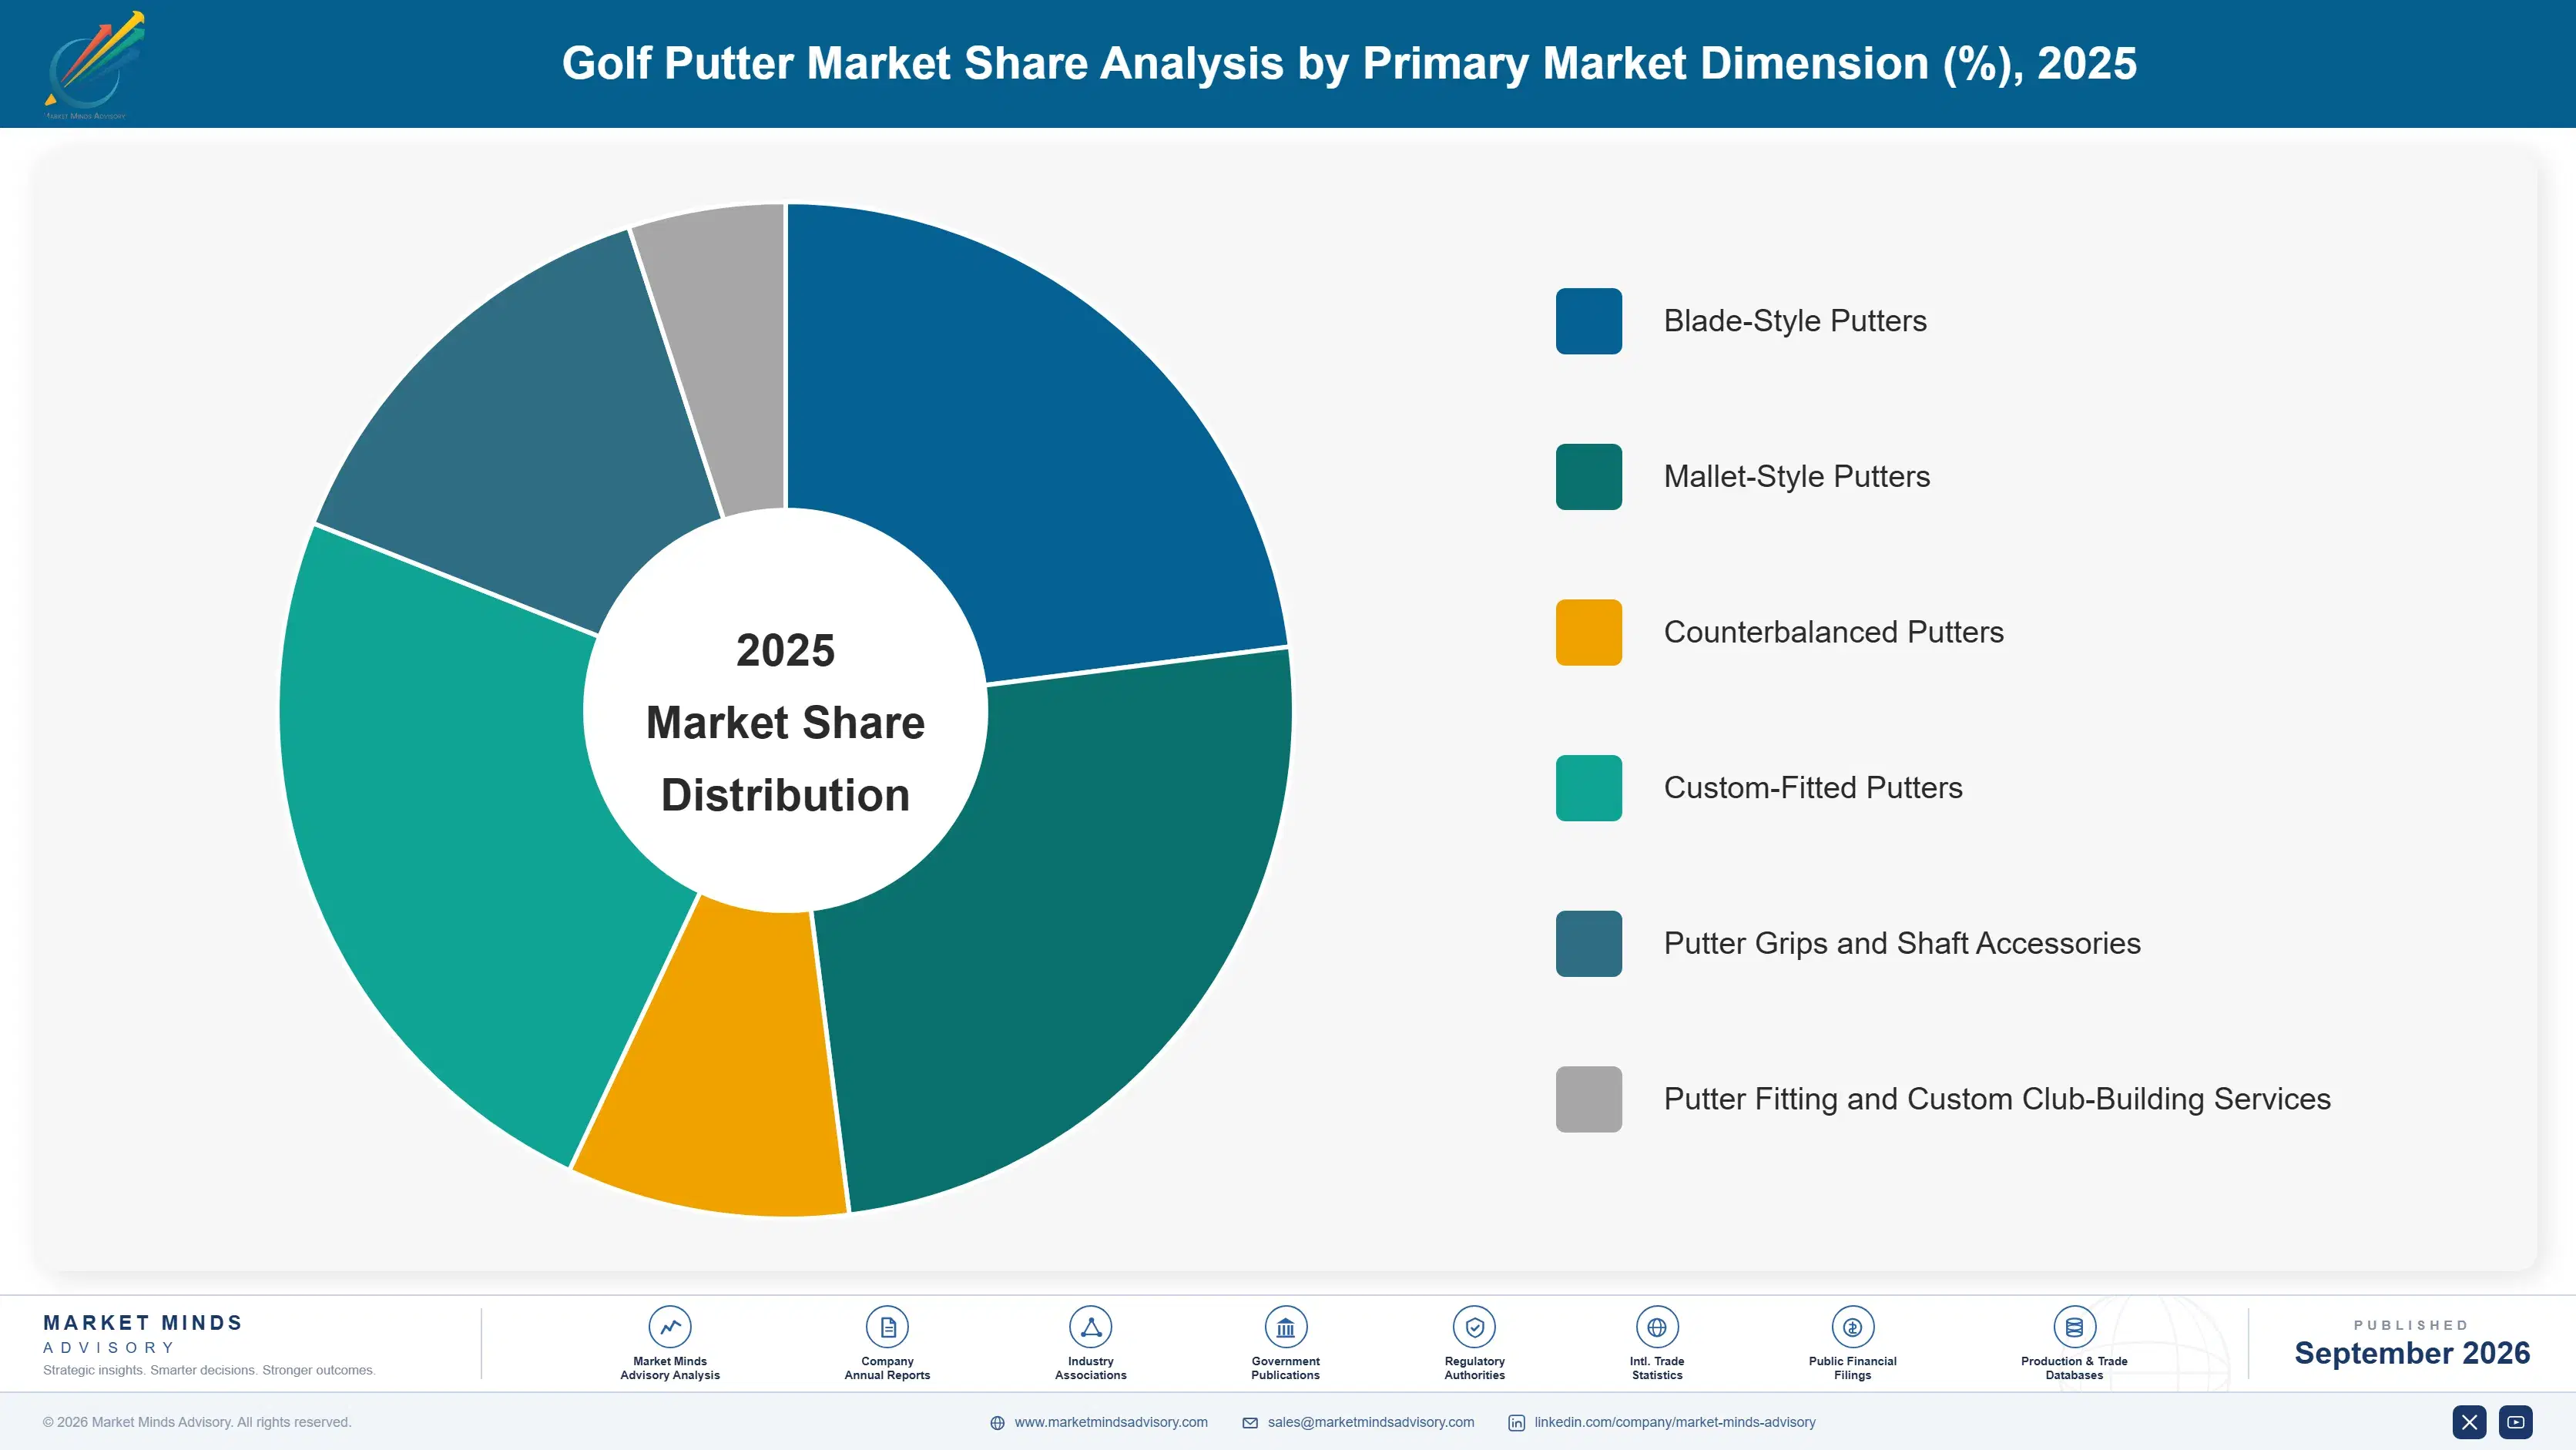Image resolution: width=2576 pixels, height=1450 pixels.
Task: Click the envelope icon beside sales email
Action: [1250, 1423]
